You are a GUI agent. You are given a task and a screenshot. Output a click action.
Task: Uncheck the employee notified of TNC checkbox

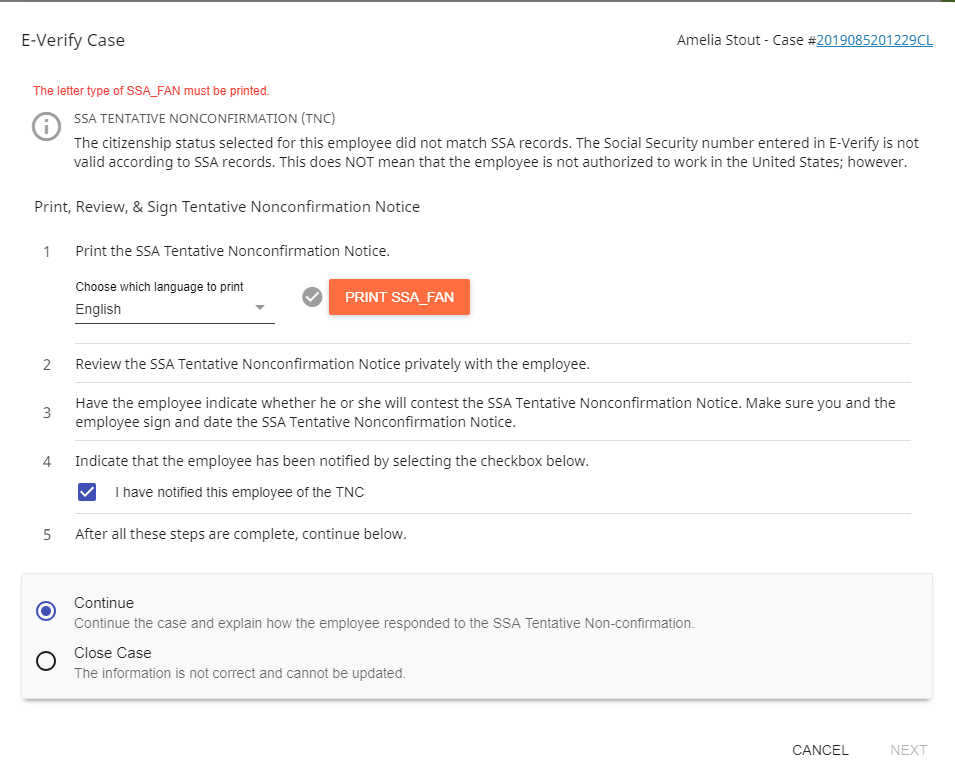tap(87, 492)
